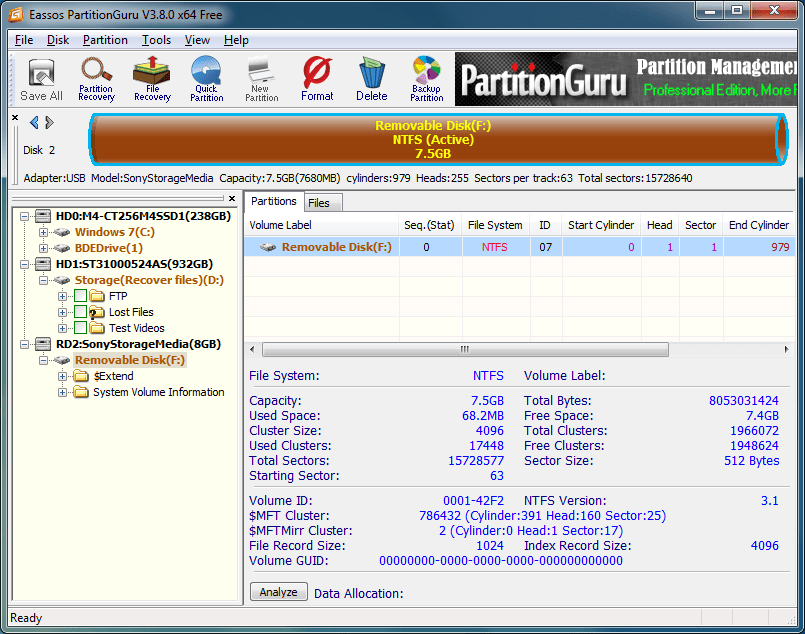Launch the File Recovery tool
Screen dimensions: 805x634
pyautogui.click(x=152, y=79)
